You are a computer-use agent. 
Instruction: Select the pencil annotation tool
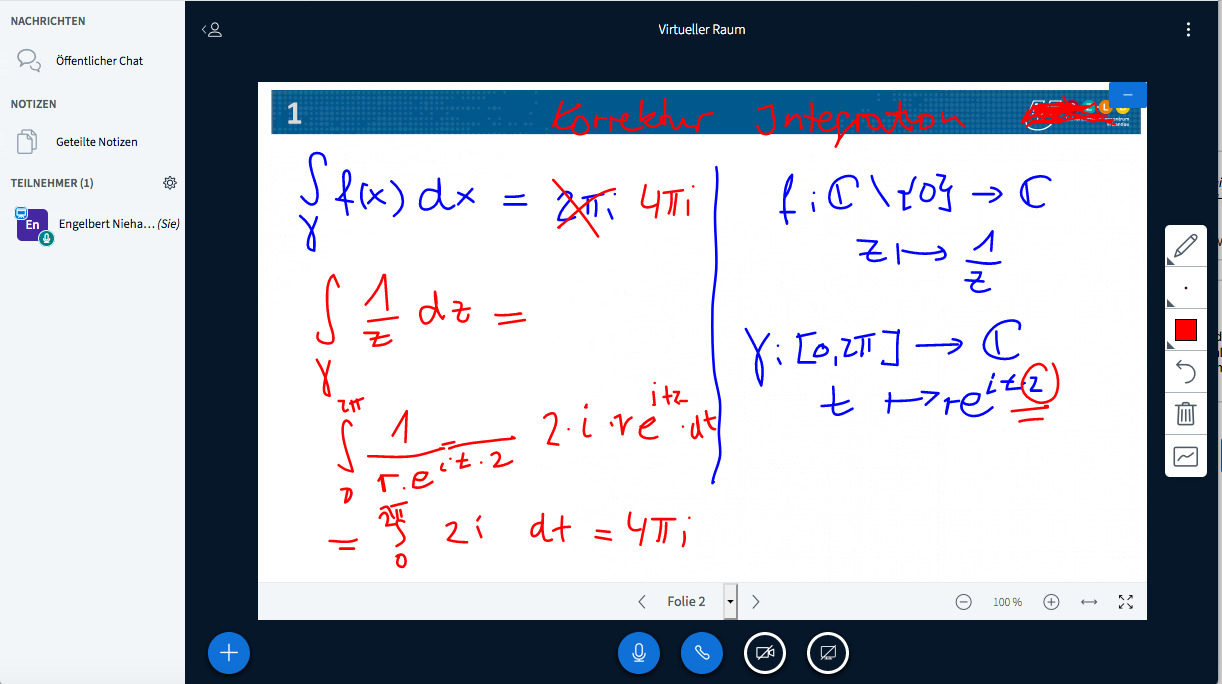(x=1185, y=245)
